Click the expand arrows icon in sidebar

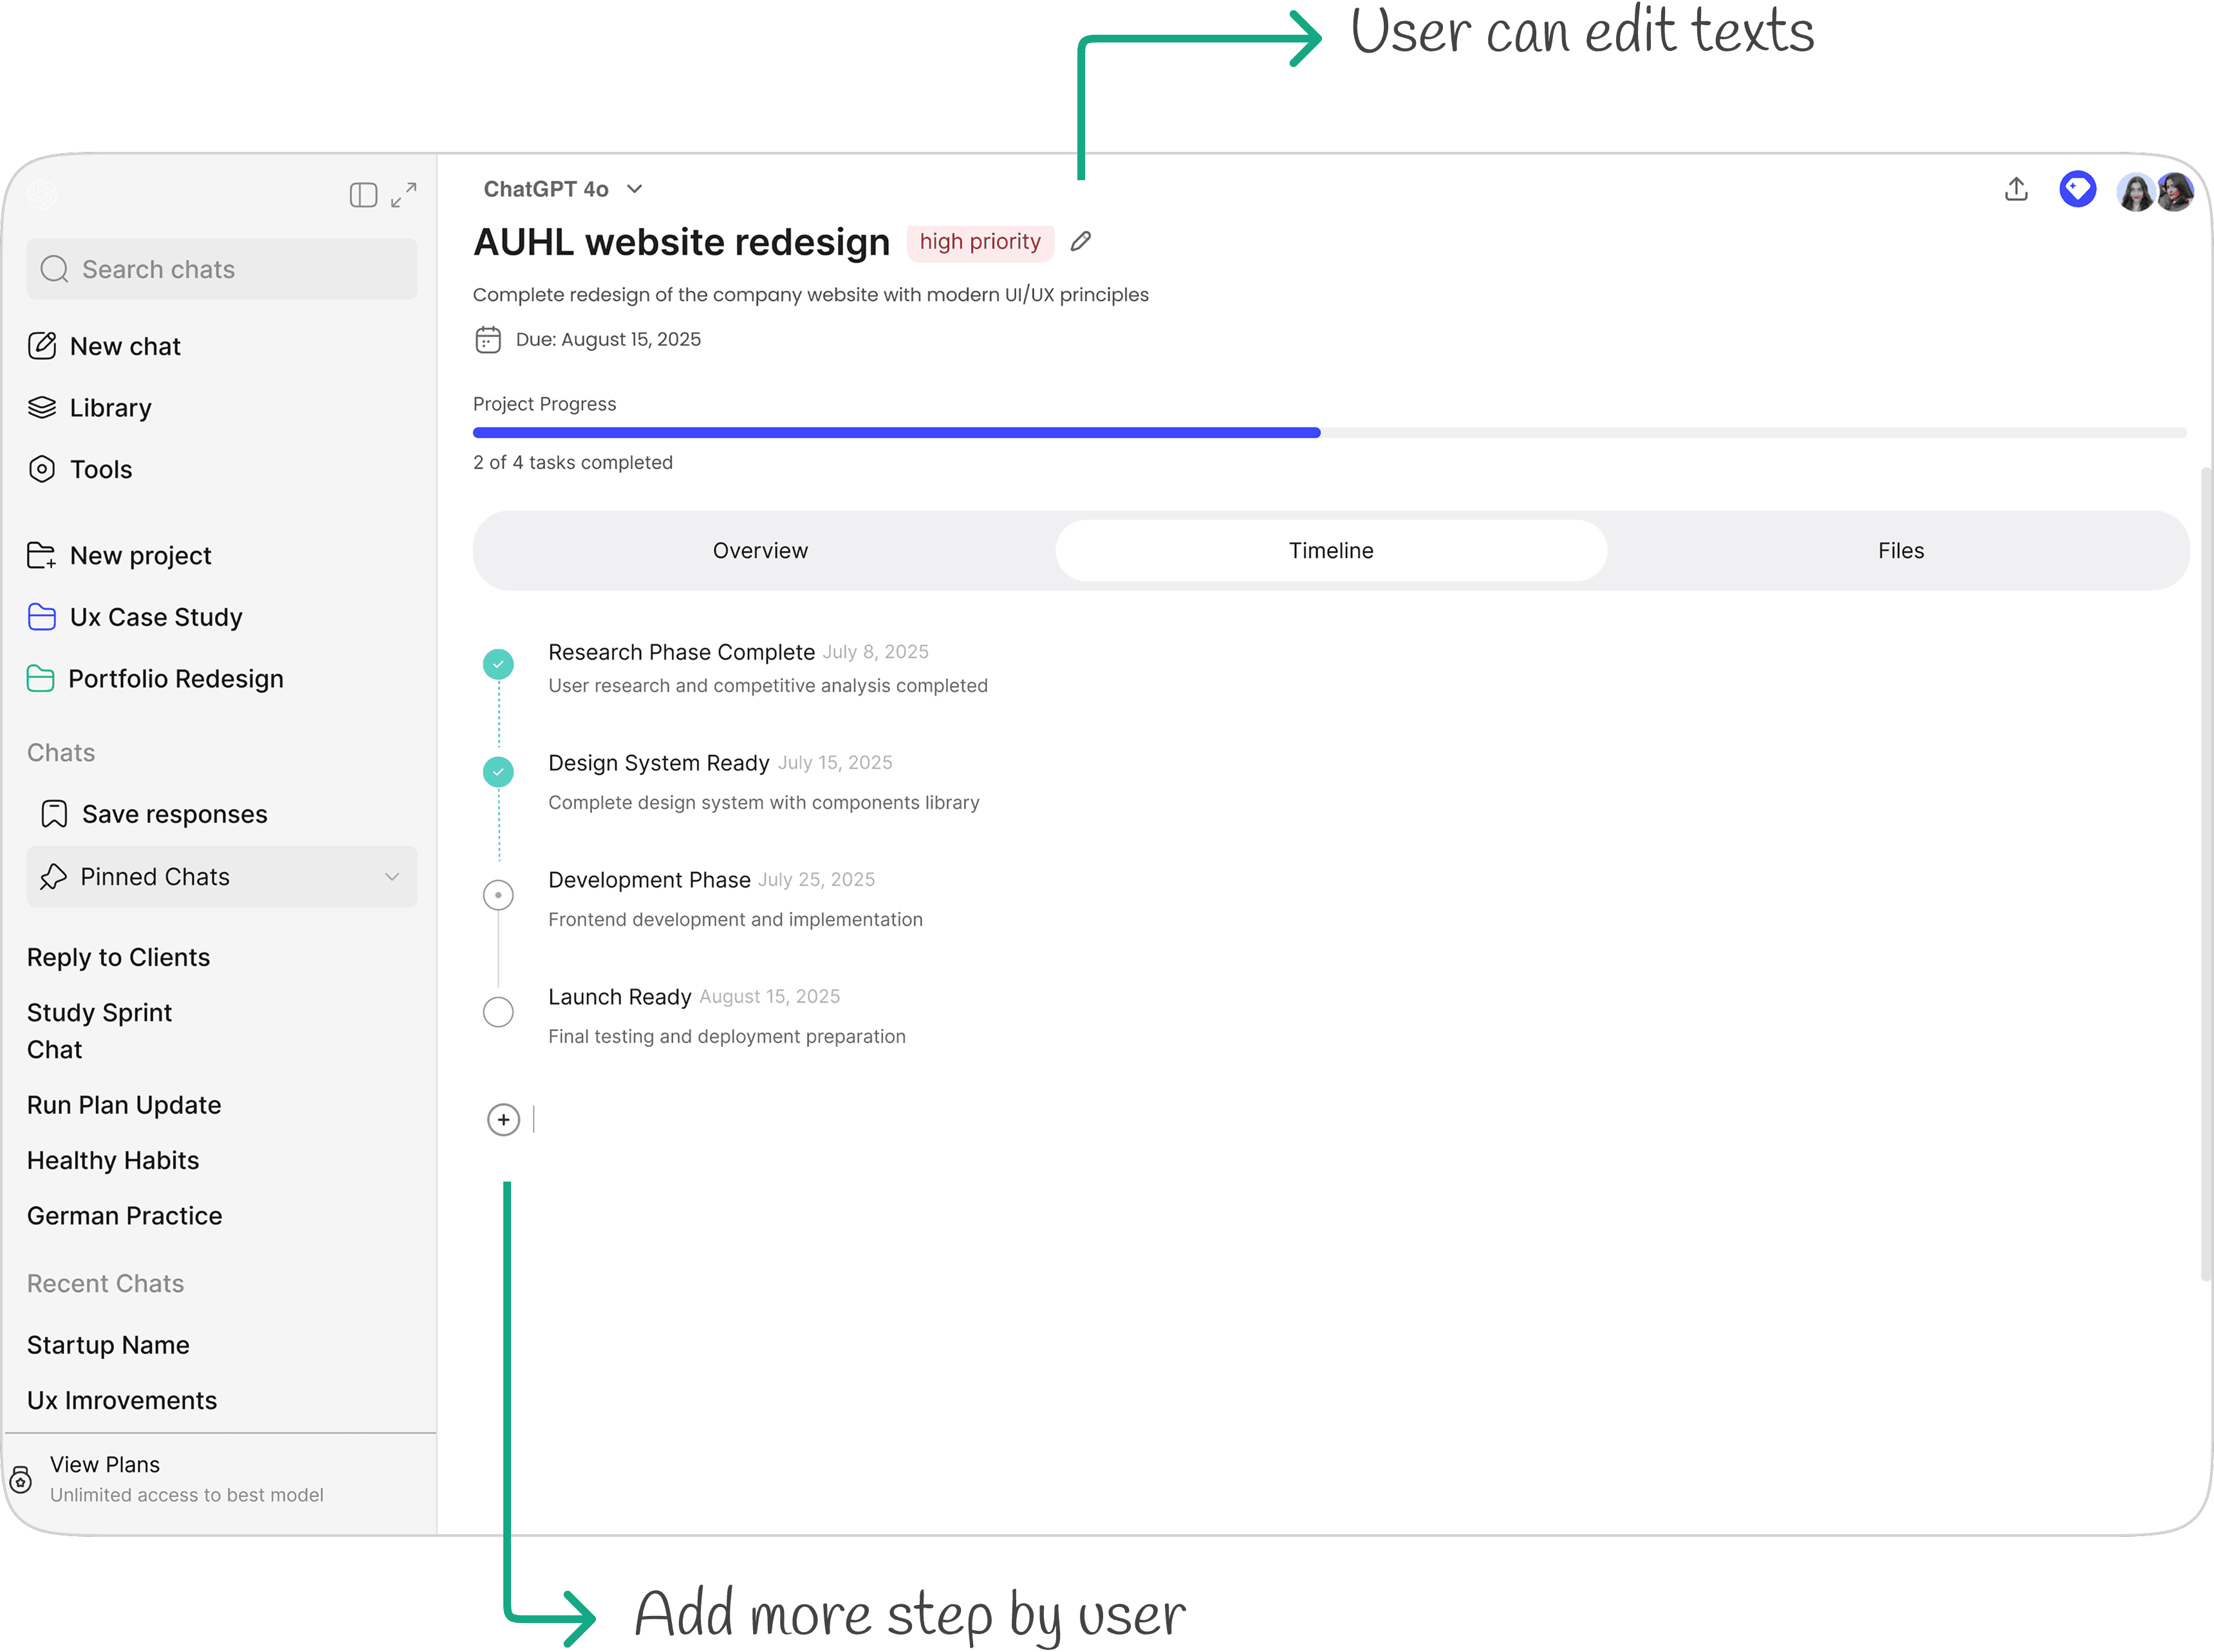[404, 195]
